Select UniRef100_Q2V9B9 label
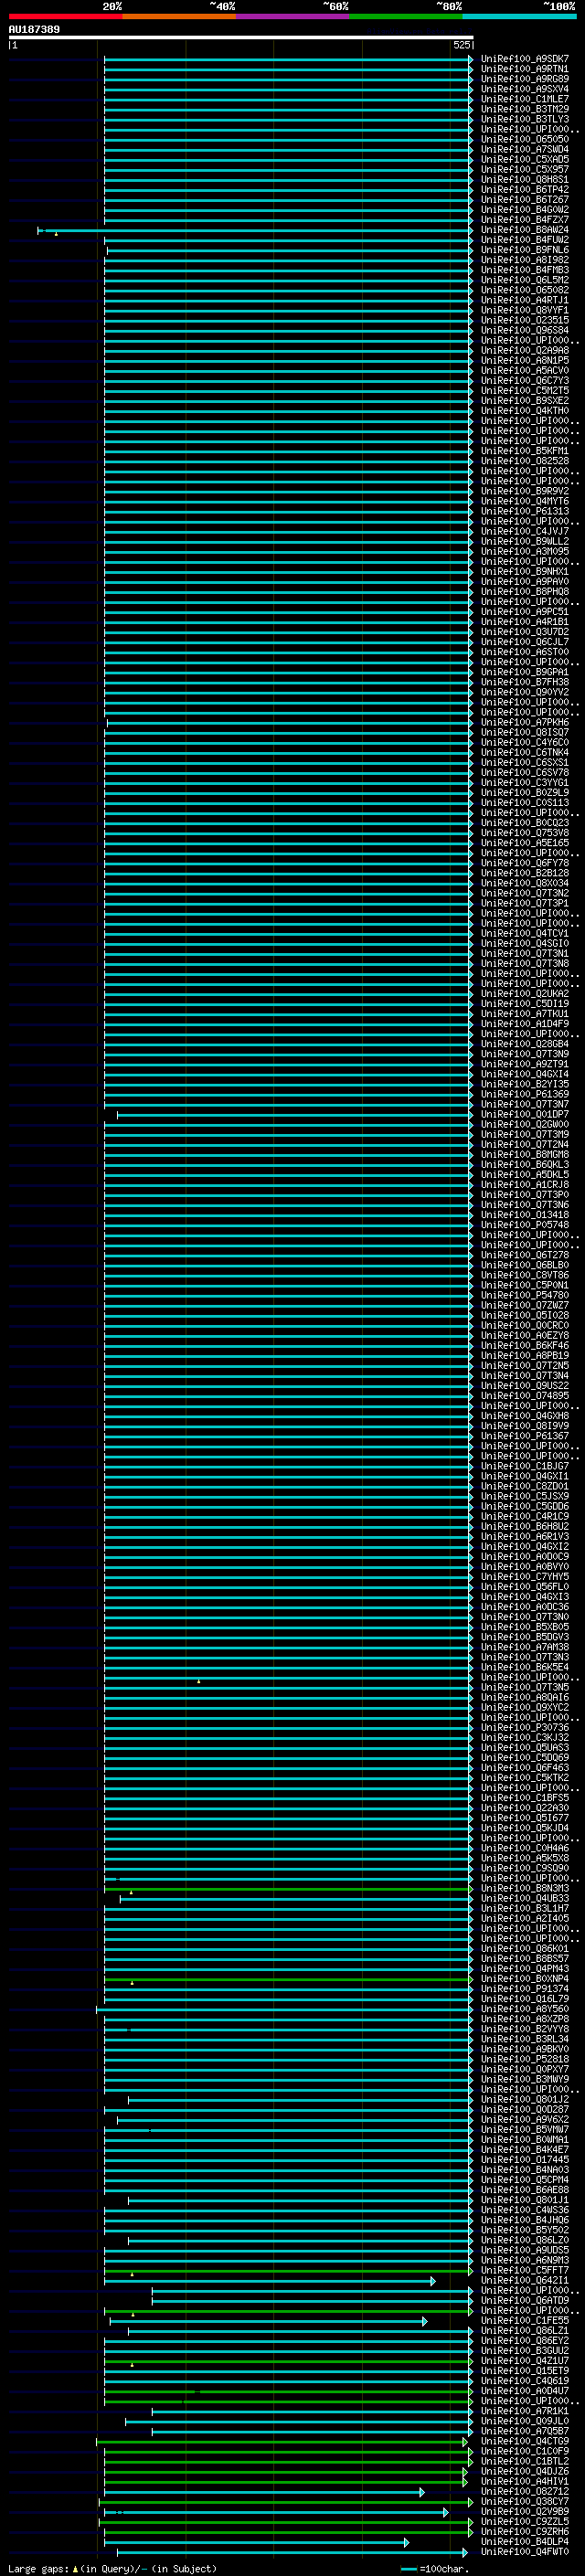 point(524,2511)
